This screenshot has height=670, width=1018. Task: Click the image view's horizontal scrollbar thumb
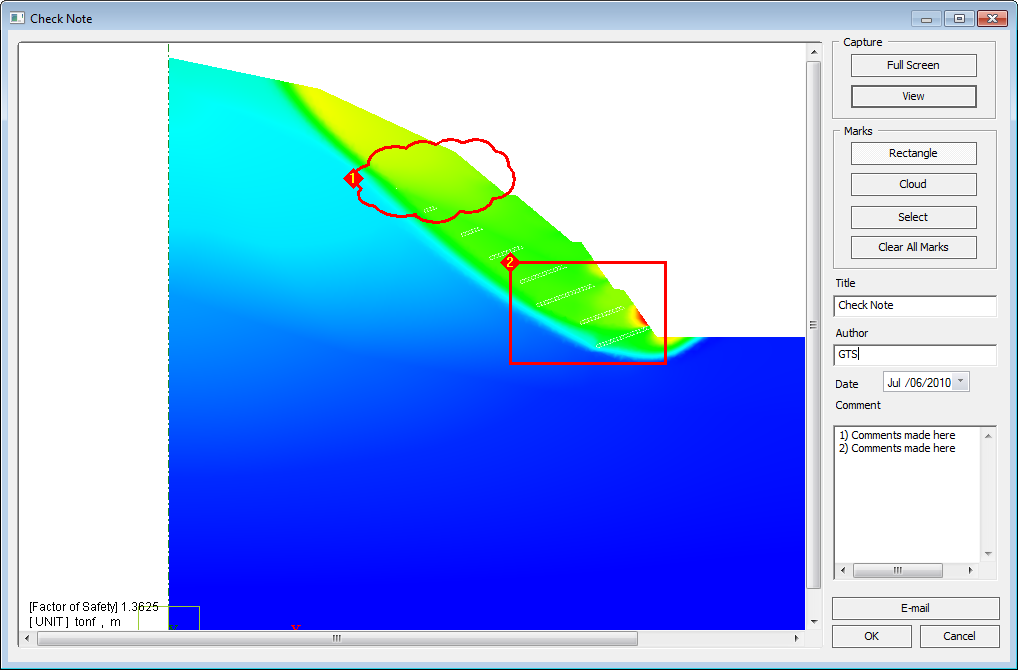(337, 638)
